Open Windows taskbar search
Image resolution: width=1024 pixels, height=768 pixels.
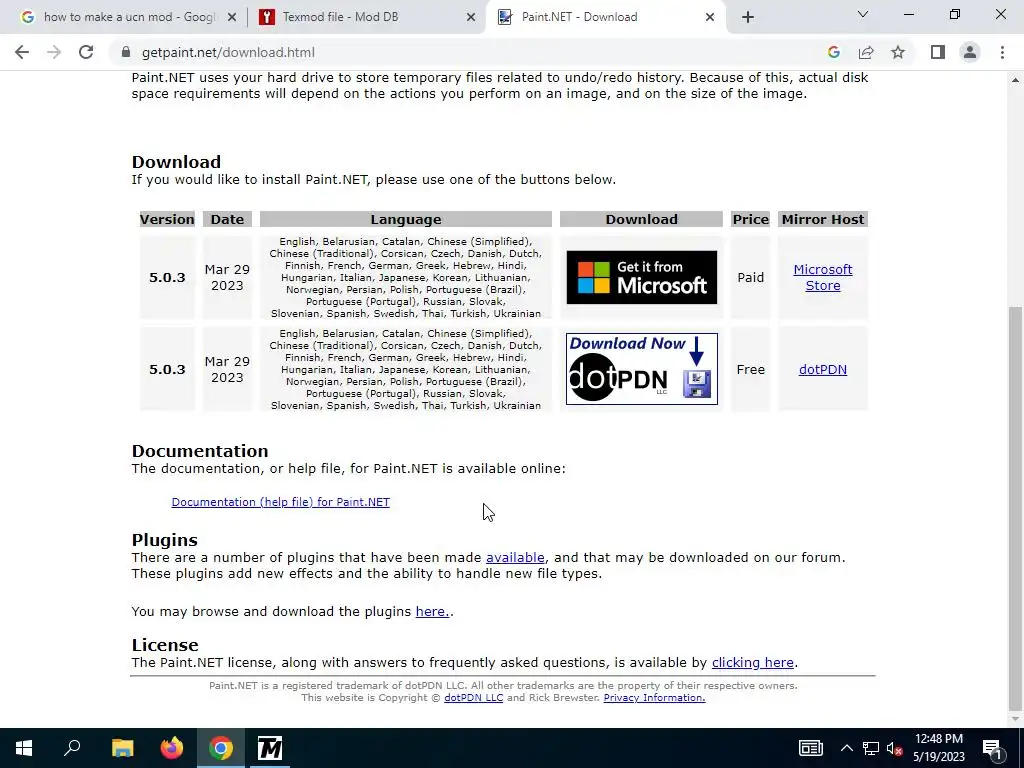(x=72, y=748)
